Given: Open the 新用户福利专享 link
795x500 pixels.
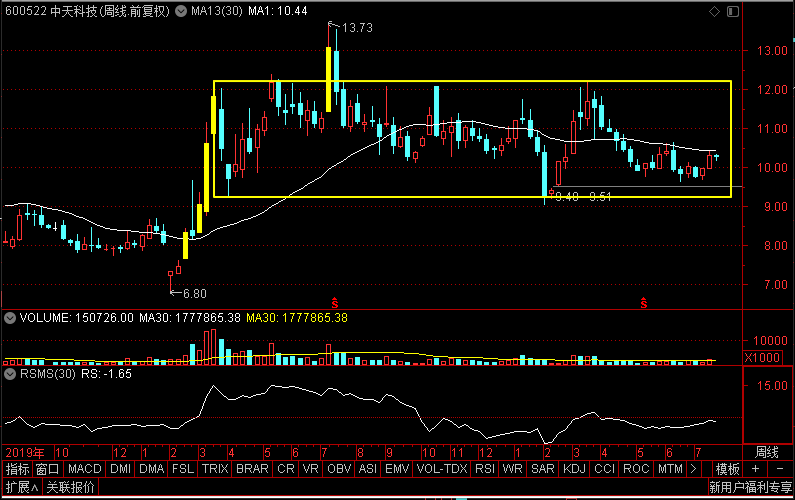Looking at the screenshot, I should click(x=750, y=487).
